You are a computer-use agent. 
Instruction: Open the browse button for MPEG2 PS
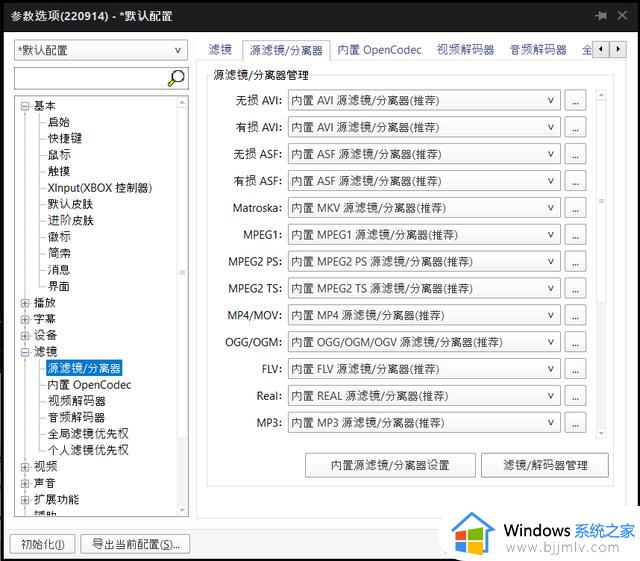(575, 261)
